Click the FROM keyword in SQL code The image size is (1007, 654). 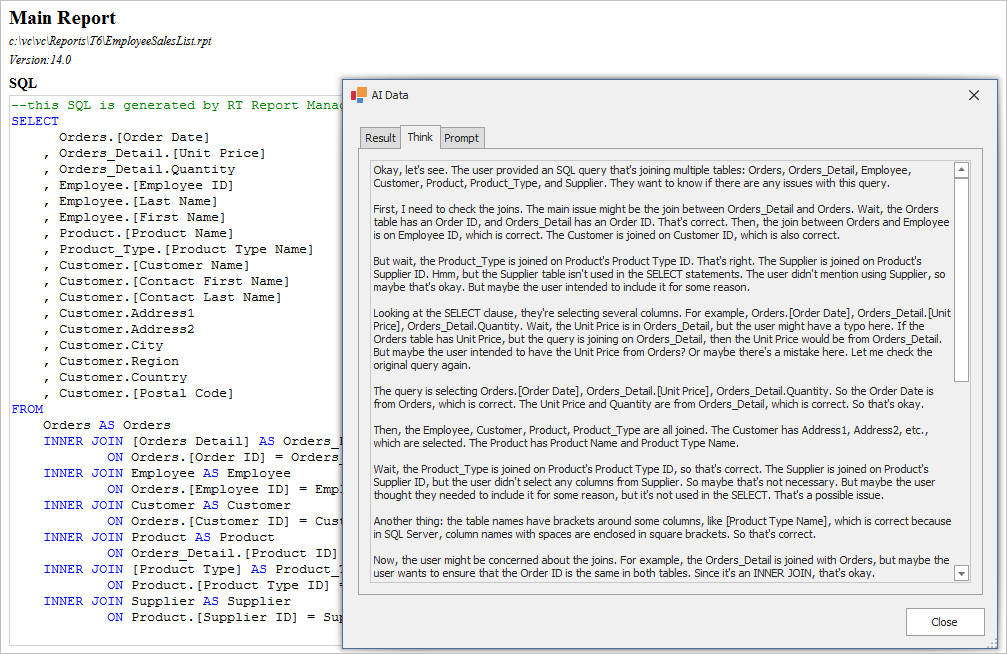[27, 409]
